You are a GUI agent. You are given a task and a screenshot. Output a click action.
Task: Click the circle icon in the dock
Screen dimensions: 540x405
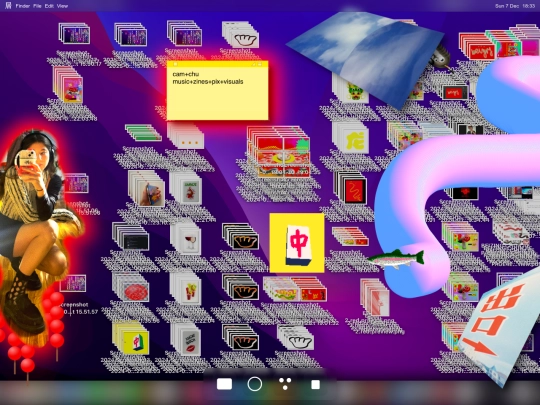click(255, 384)
